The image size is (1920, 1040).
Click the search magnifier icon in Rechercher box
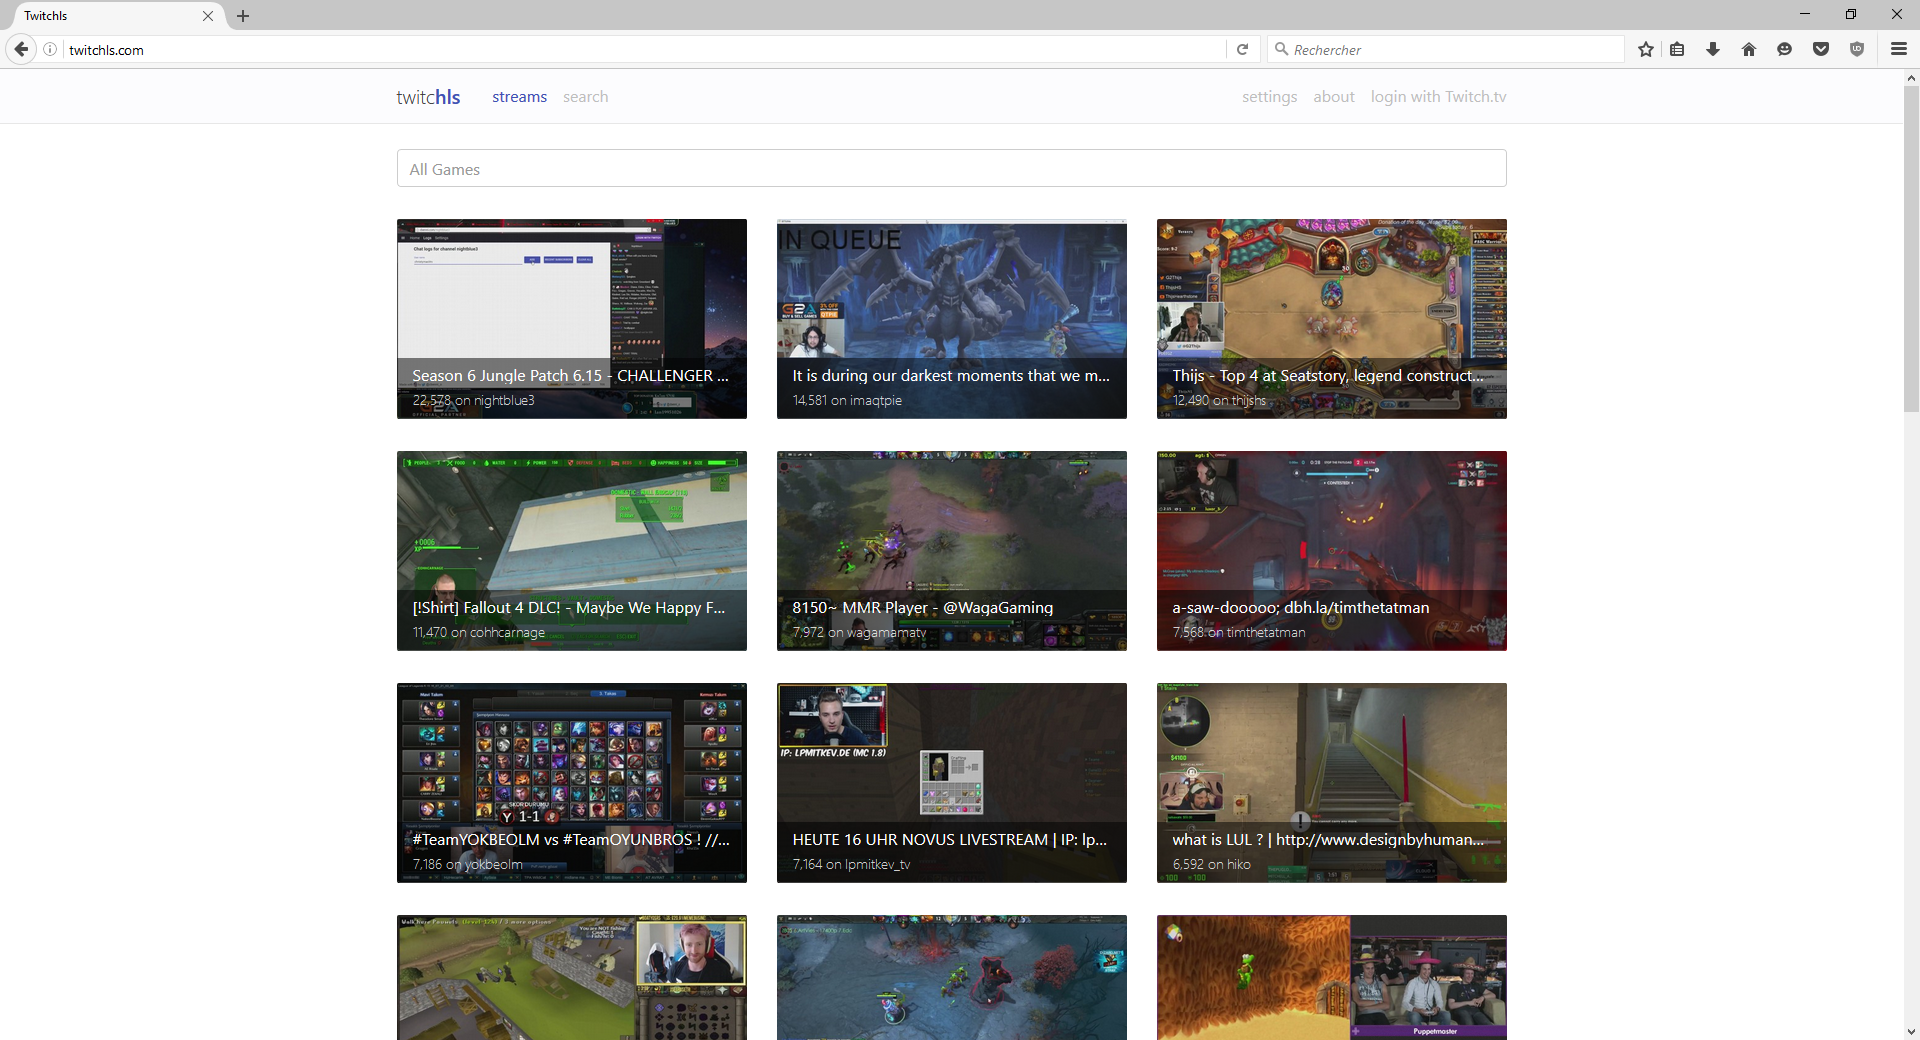tap(1281, 49)
